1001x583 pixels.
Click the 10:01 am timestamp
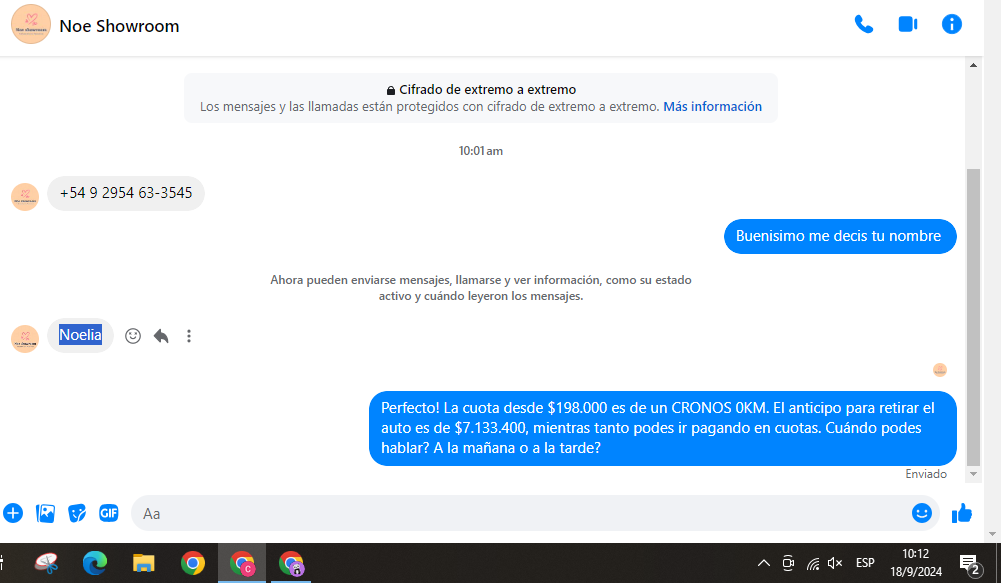[481, 151]
